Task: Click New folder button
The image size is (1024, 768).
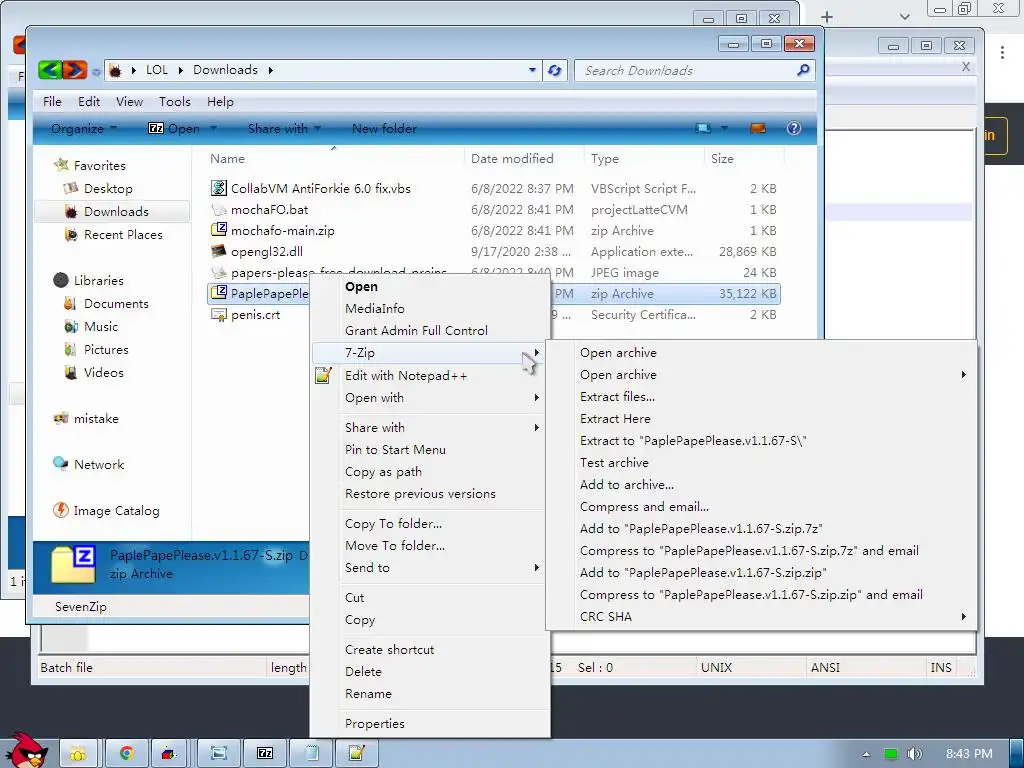Action: (384, 129)
